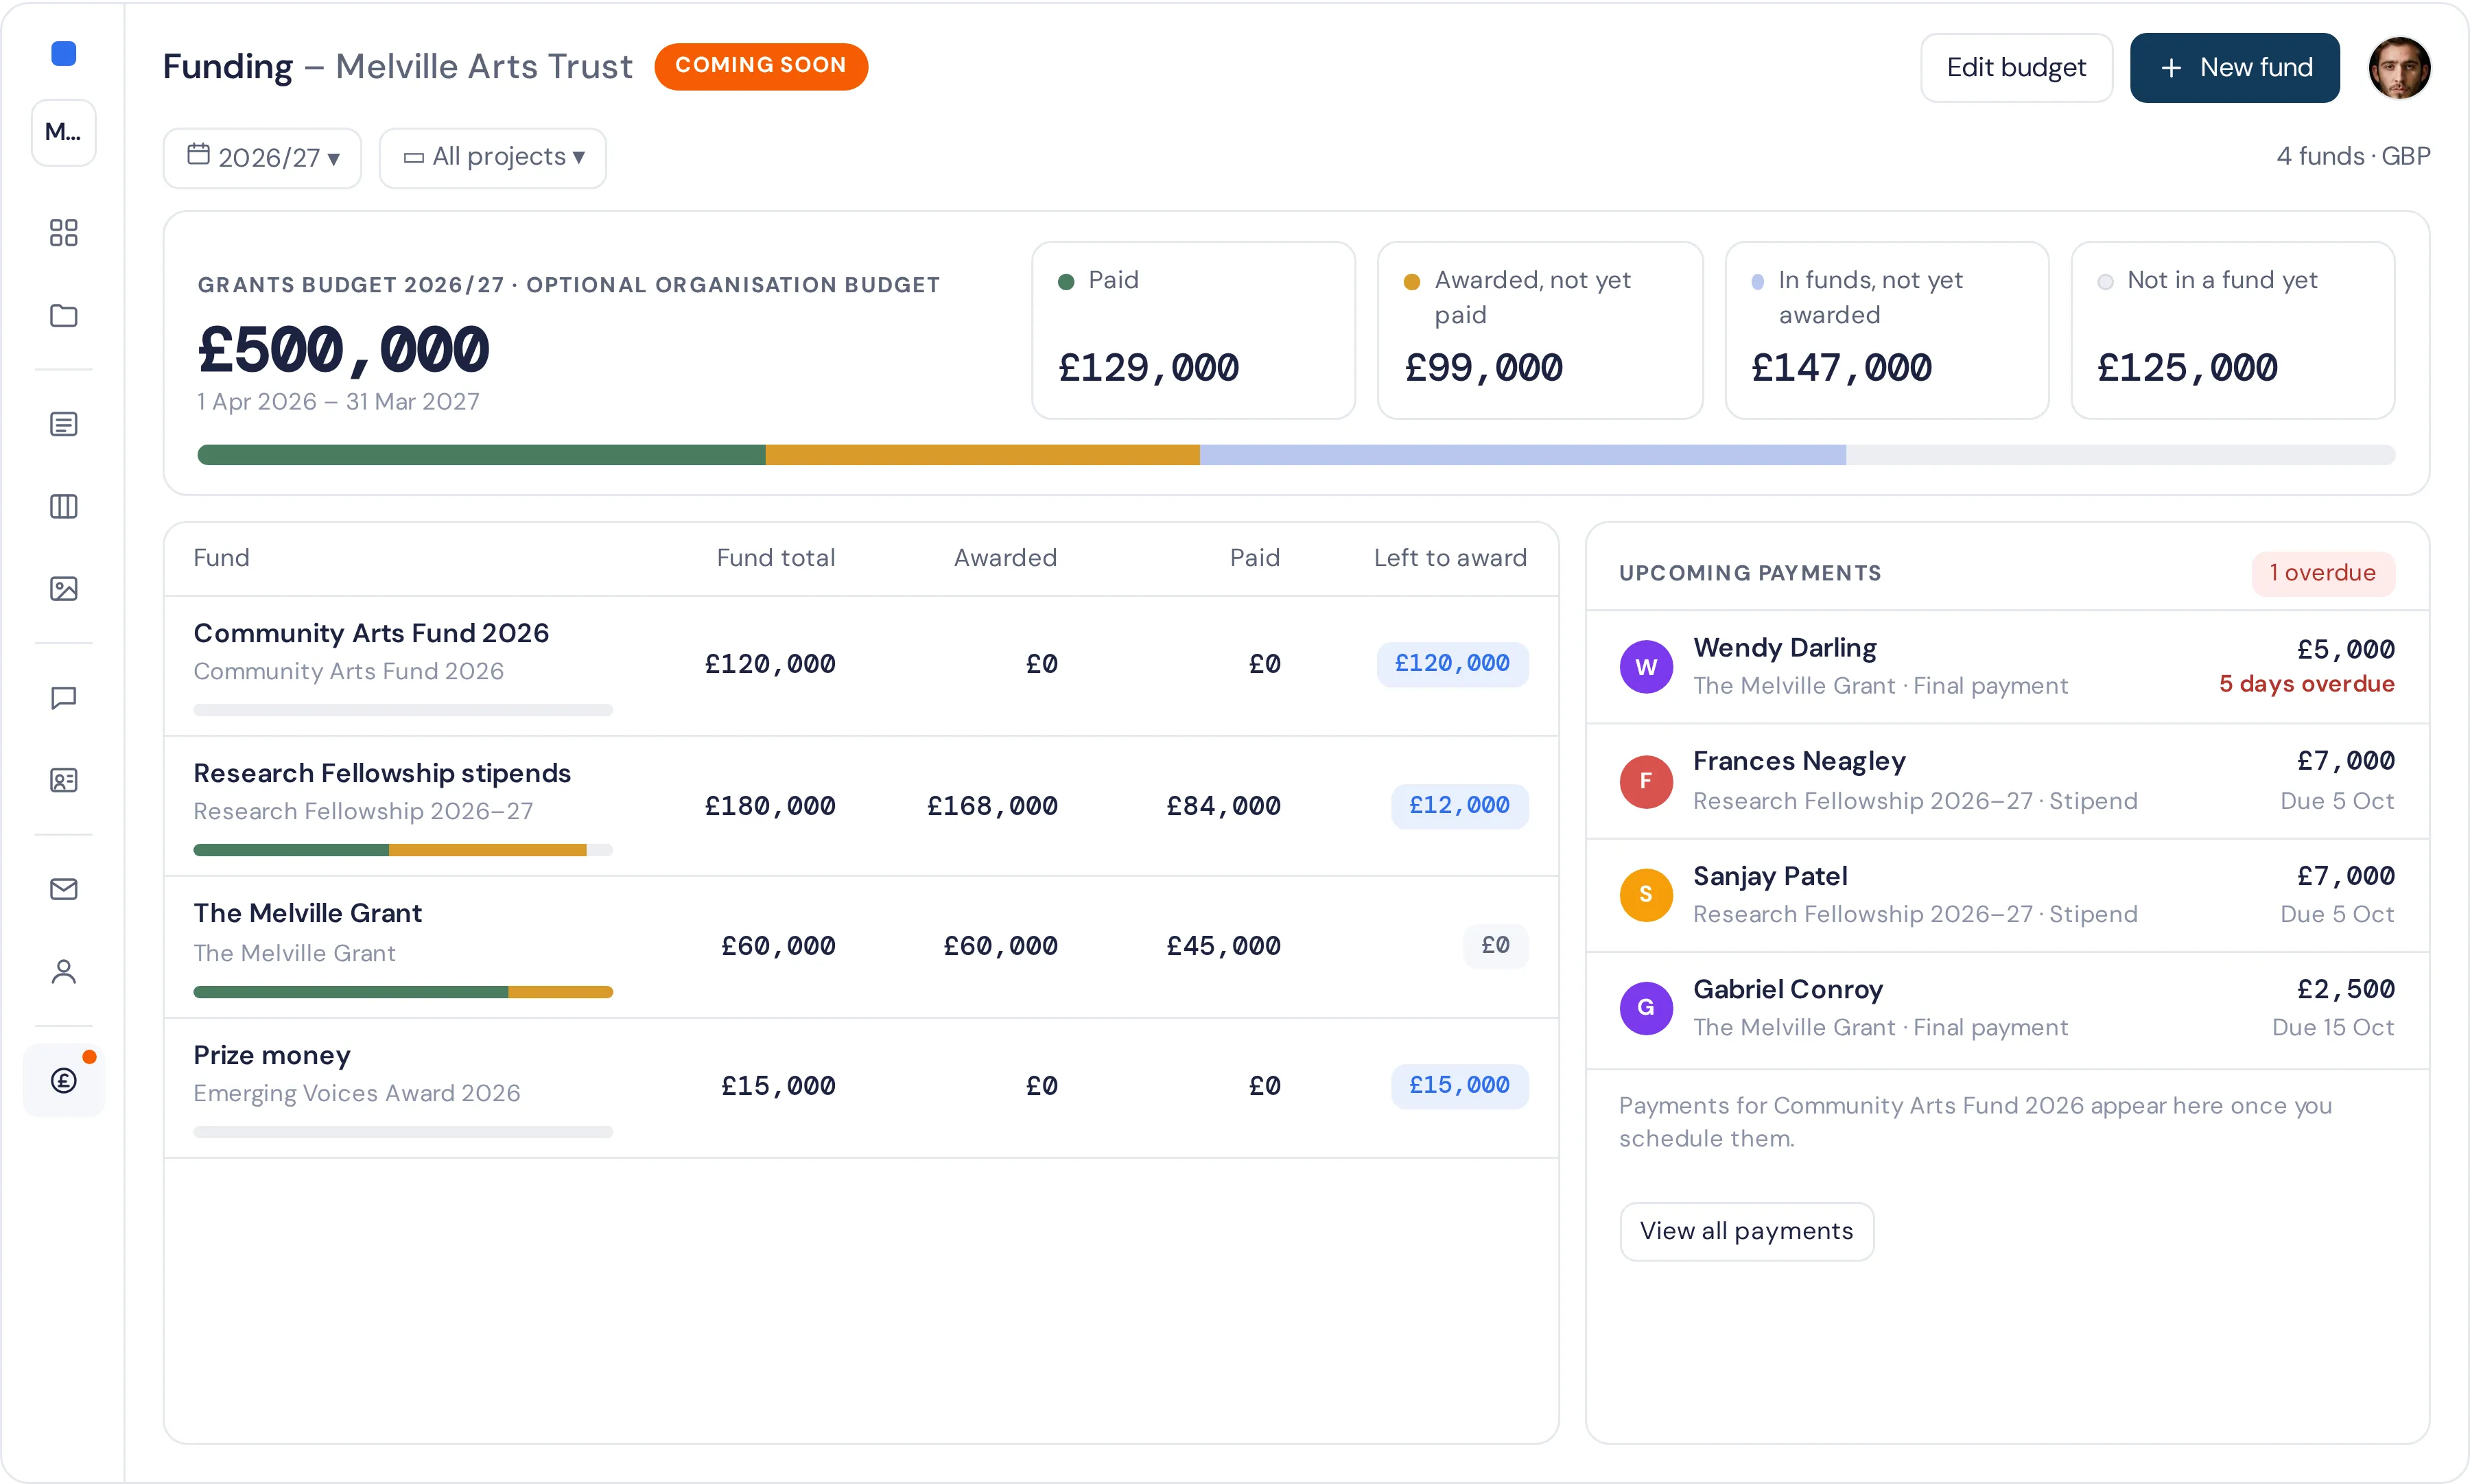Click Sanjay Patel's S avatar
The image size is (2470, 1484).
click(x=1646, y=895)
